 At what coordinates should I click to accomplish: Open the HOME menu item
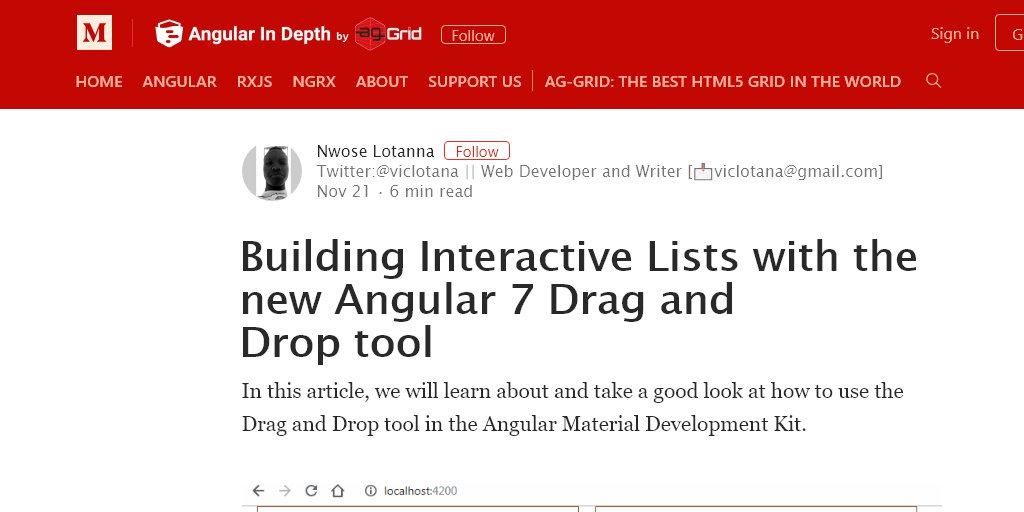click(x=99, y=82)
